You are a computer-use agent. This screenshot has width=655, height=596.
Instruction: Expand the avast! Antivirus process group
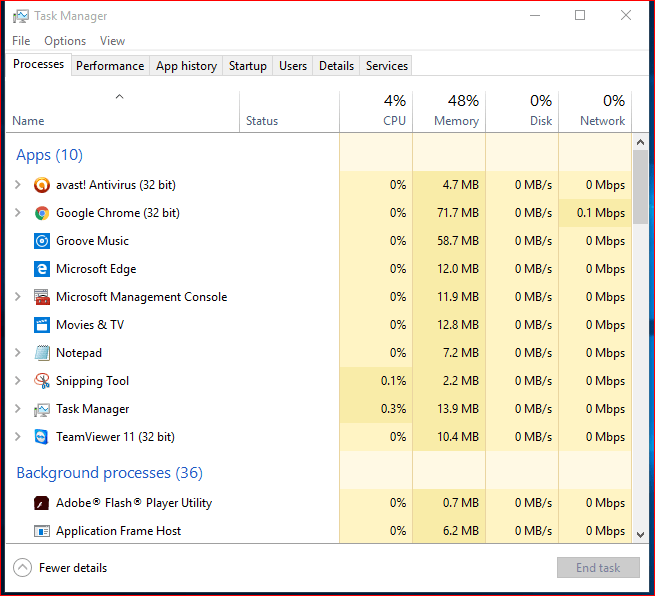point(18,185)
